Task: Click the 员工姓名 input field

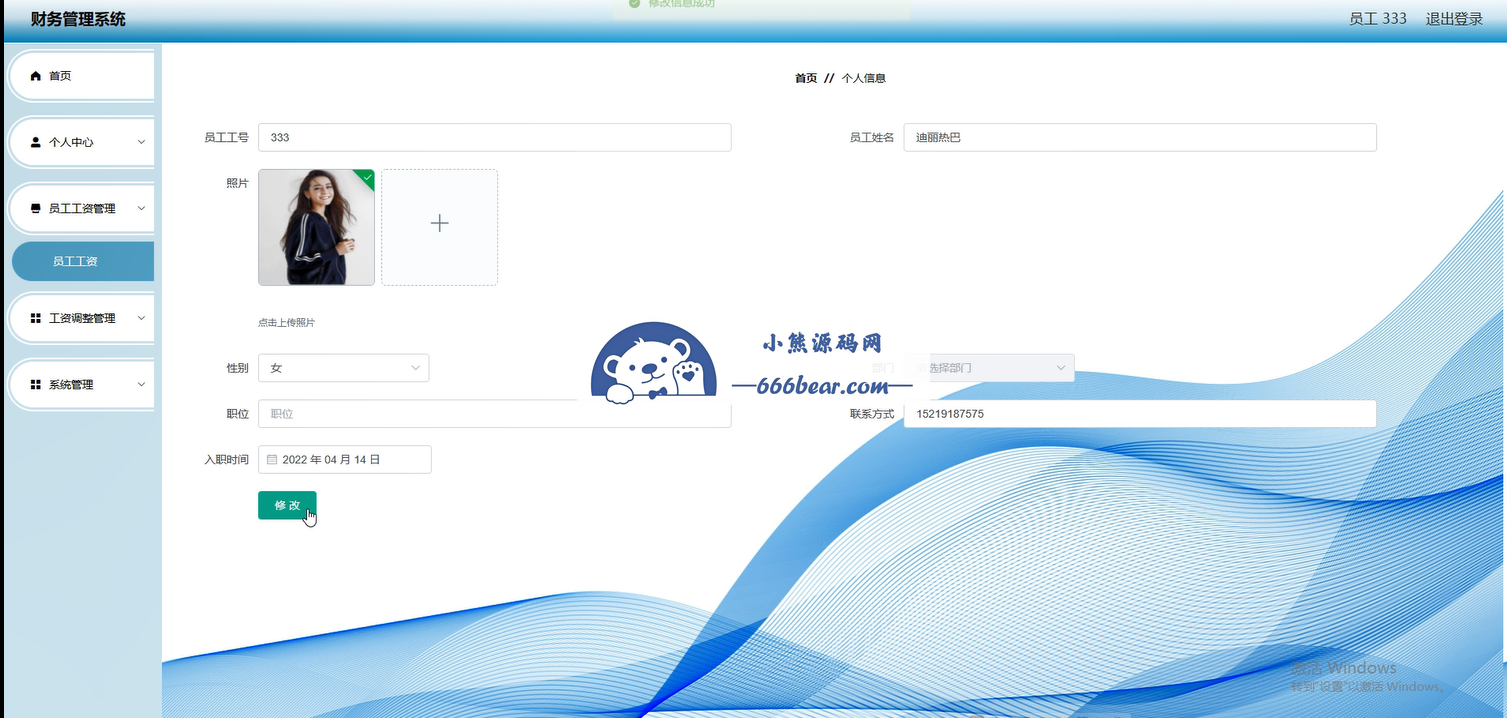Action: [x=1140, y=137]
